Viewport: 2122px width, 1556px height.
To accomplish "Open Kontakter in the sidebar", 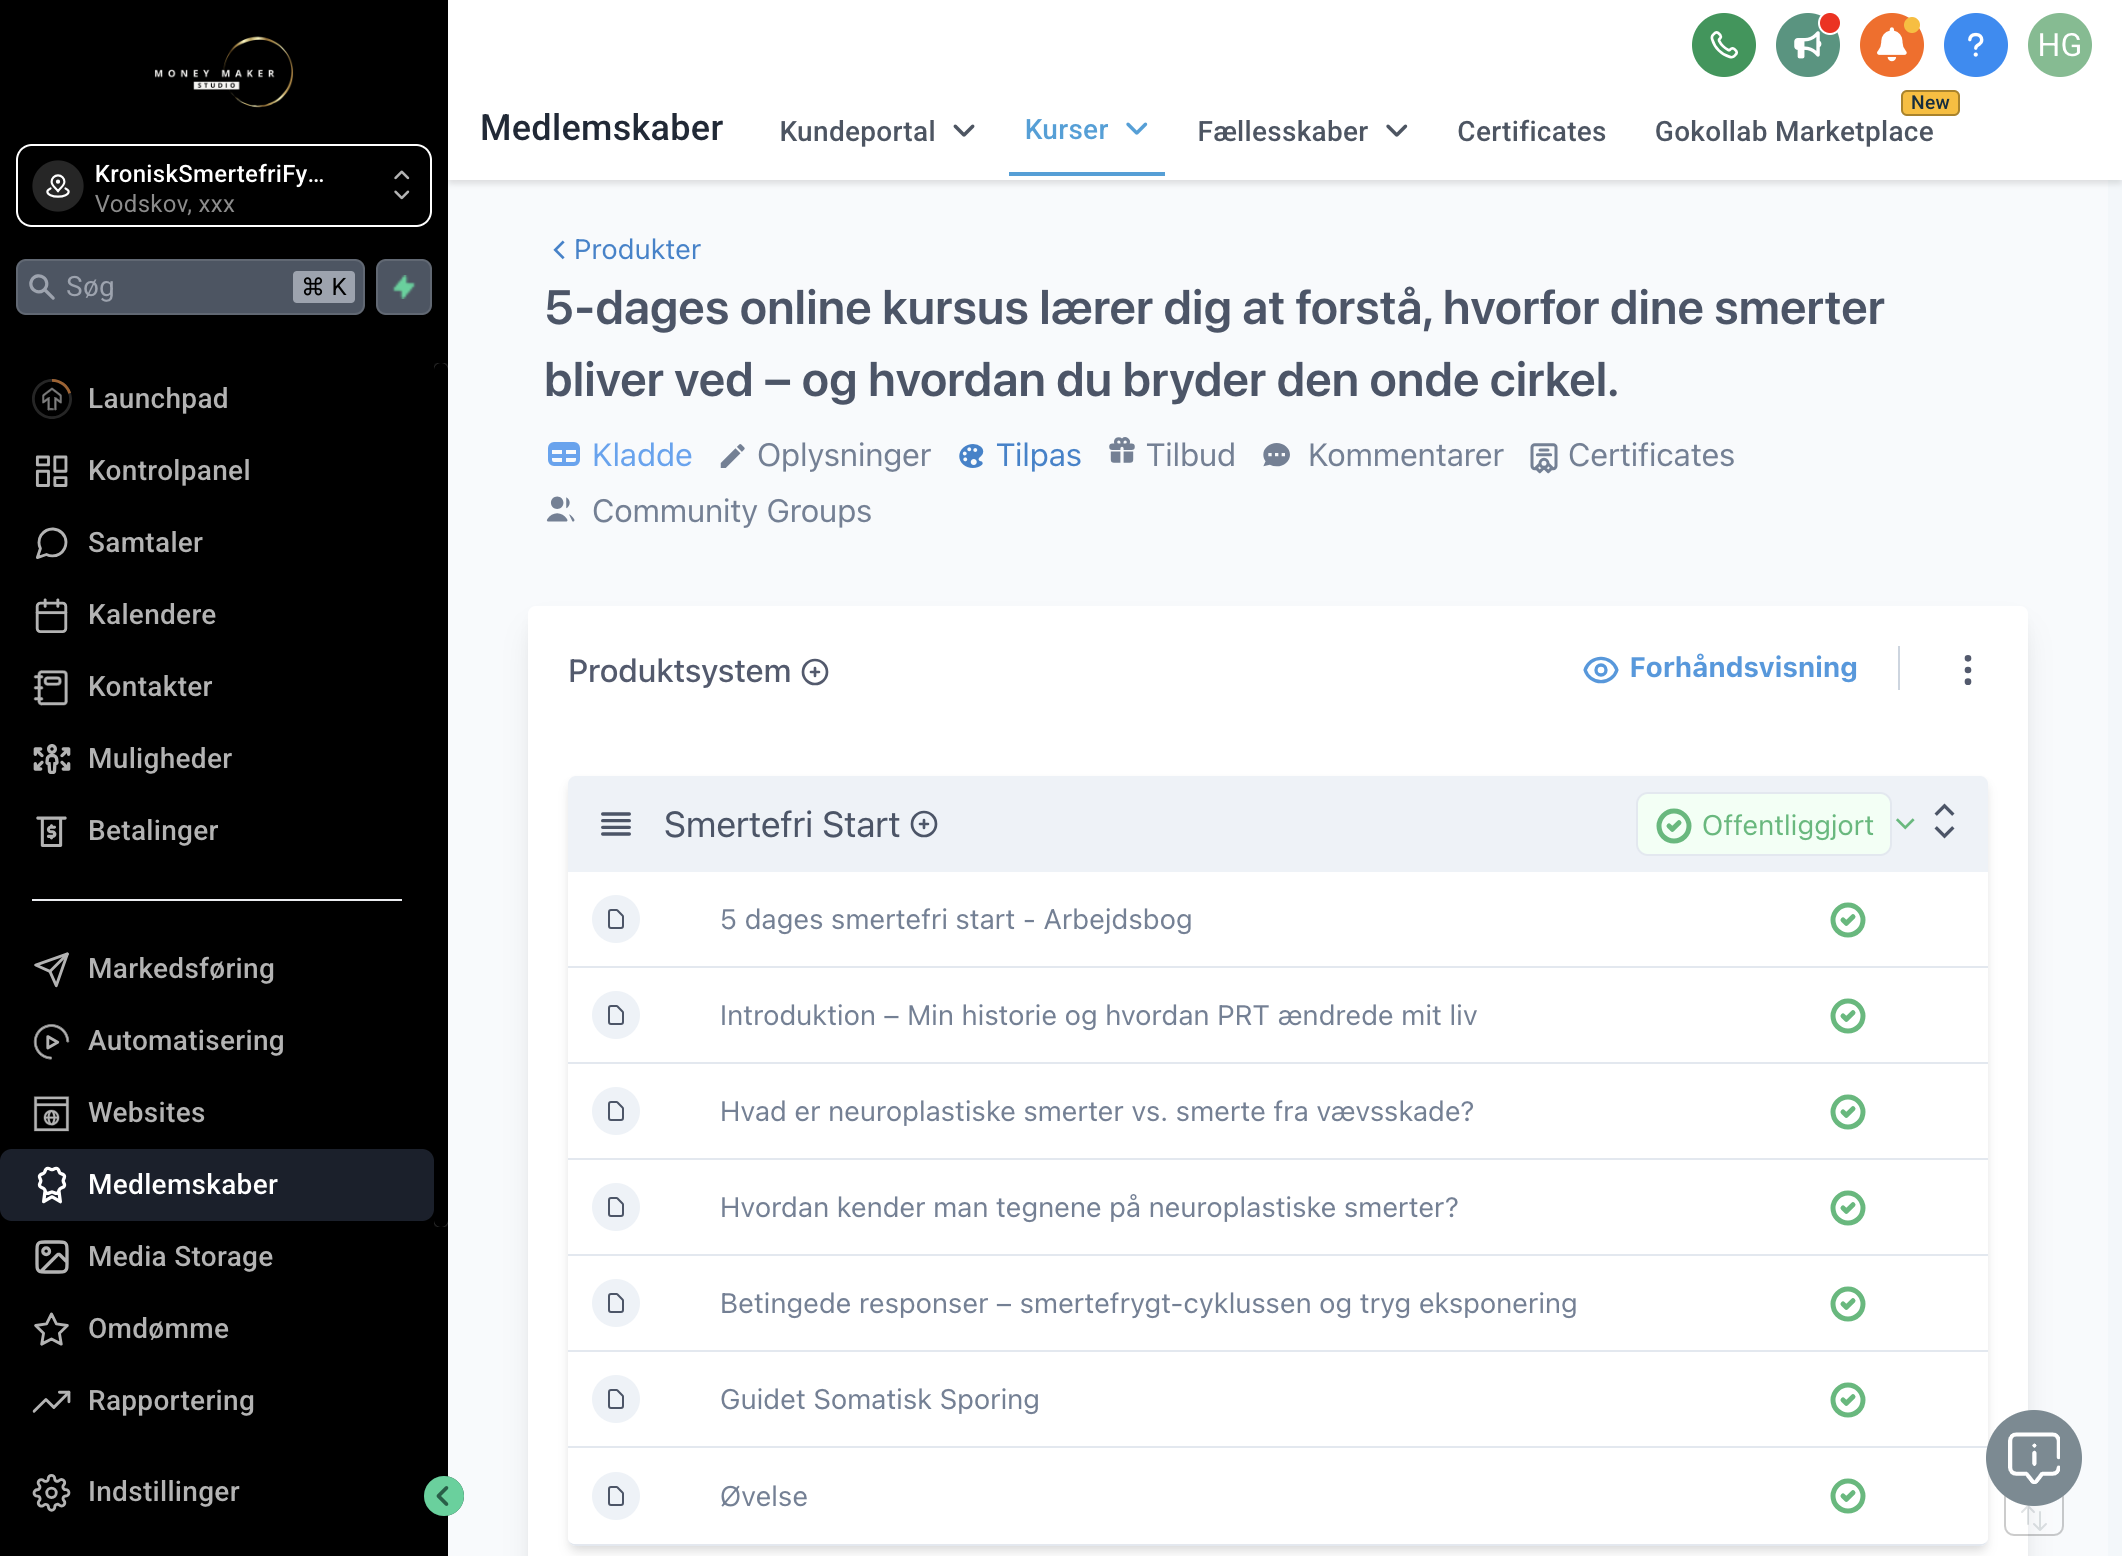I will [217, 686].
